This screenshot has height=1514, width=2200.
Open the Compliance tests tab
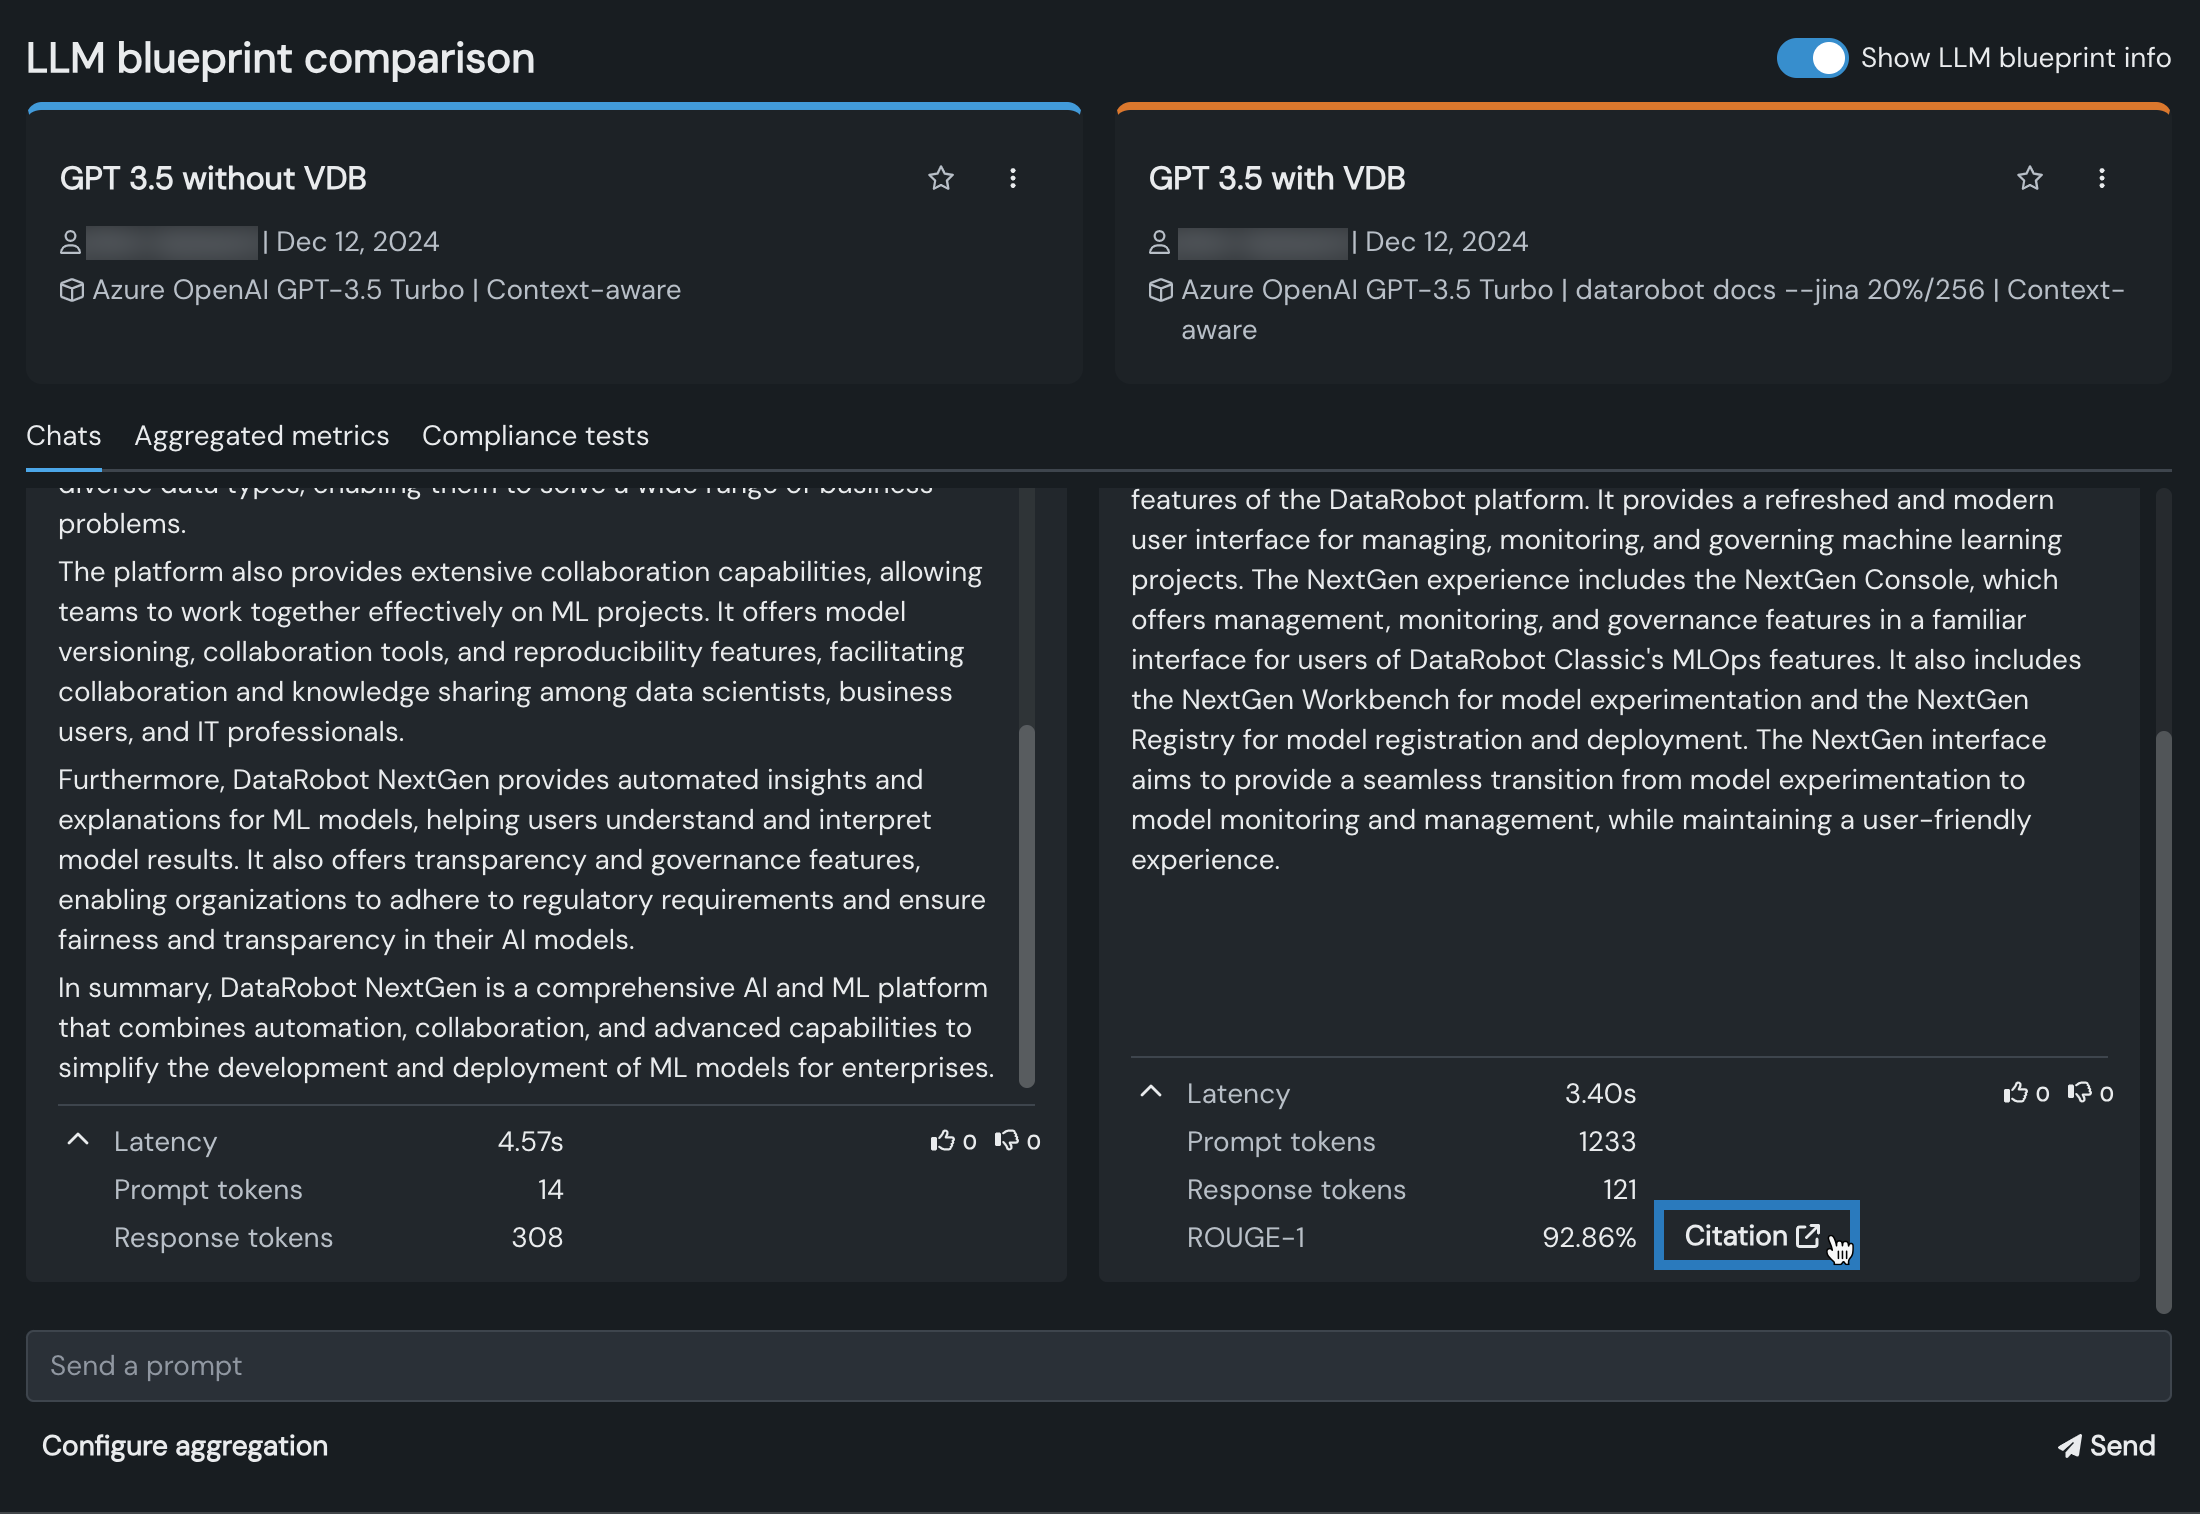tap(535, 436)
